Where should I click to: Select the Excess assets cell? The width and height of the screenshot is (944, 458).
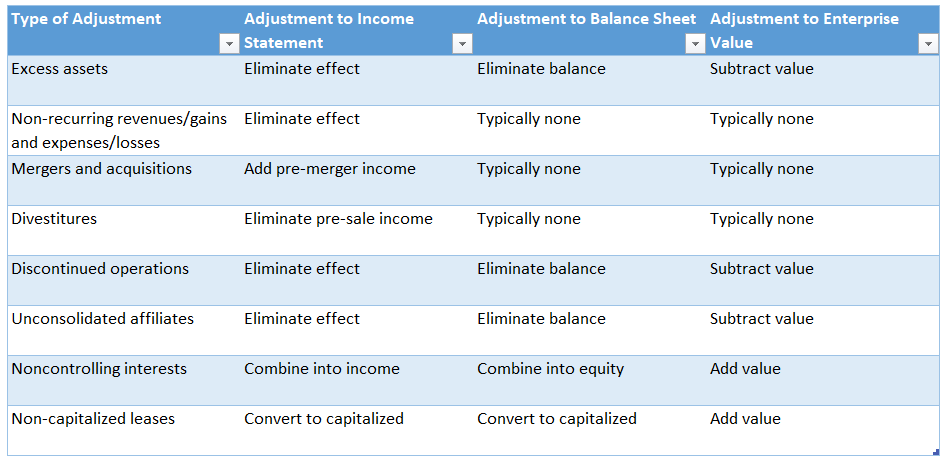coord(60,69)
